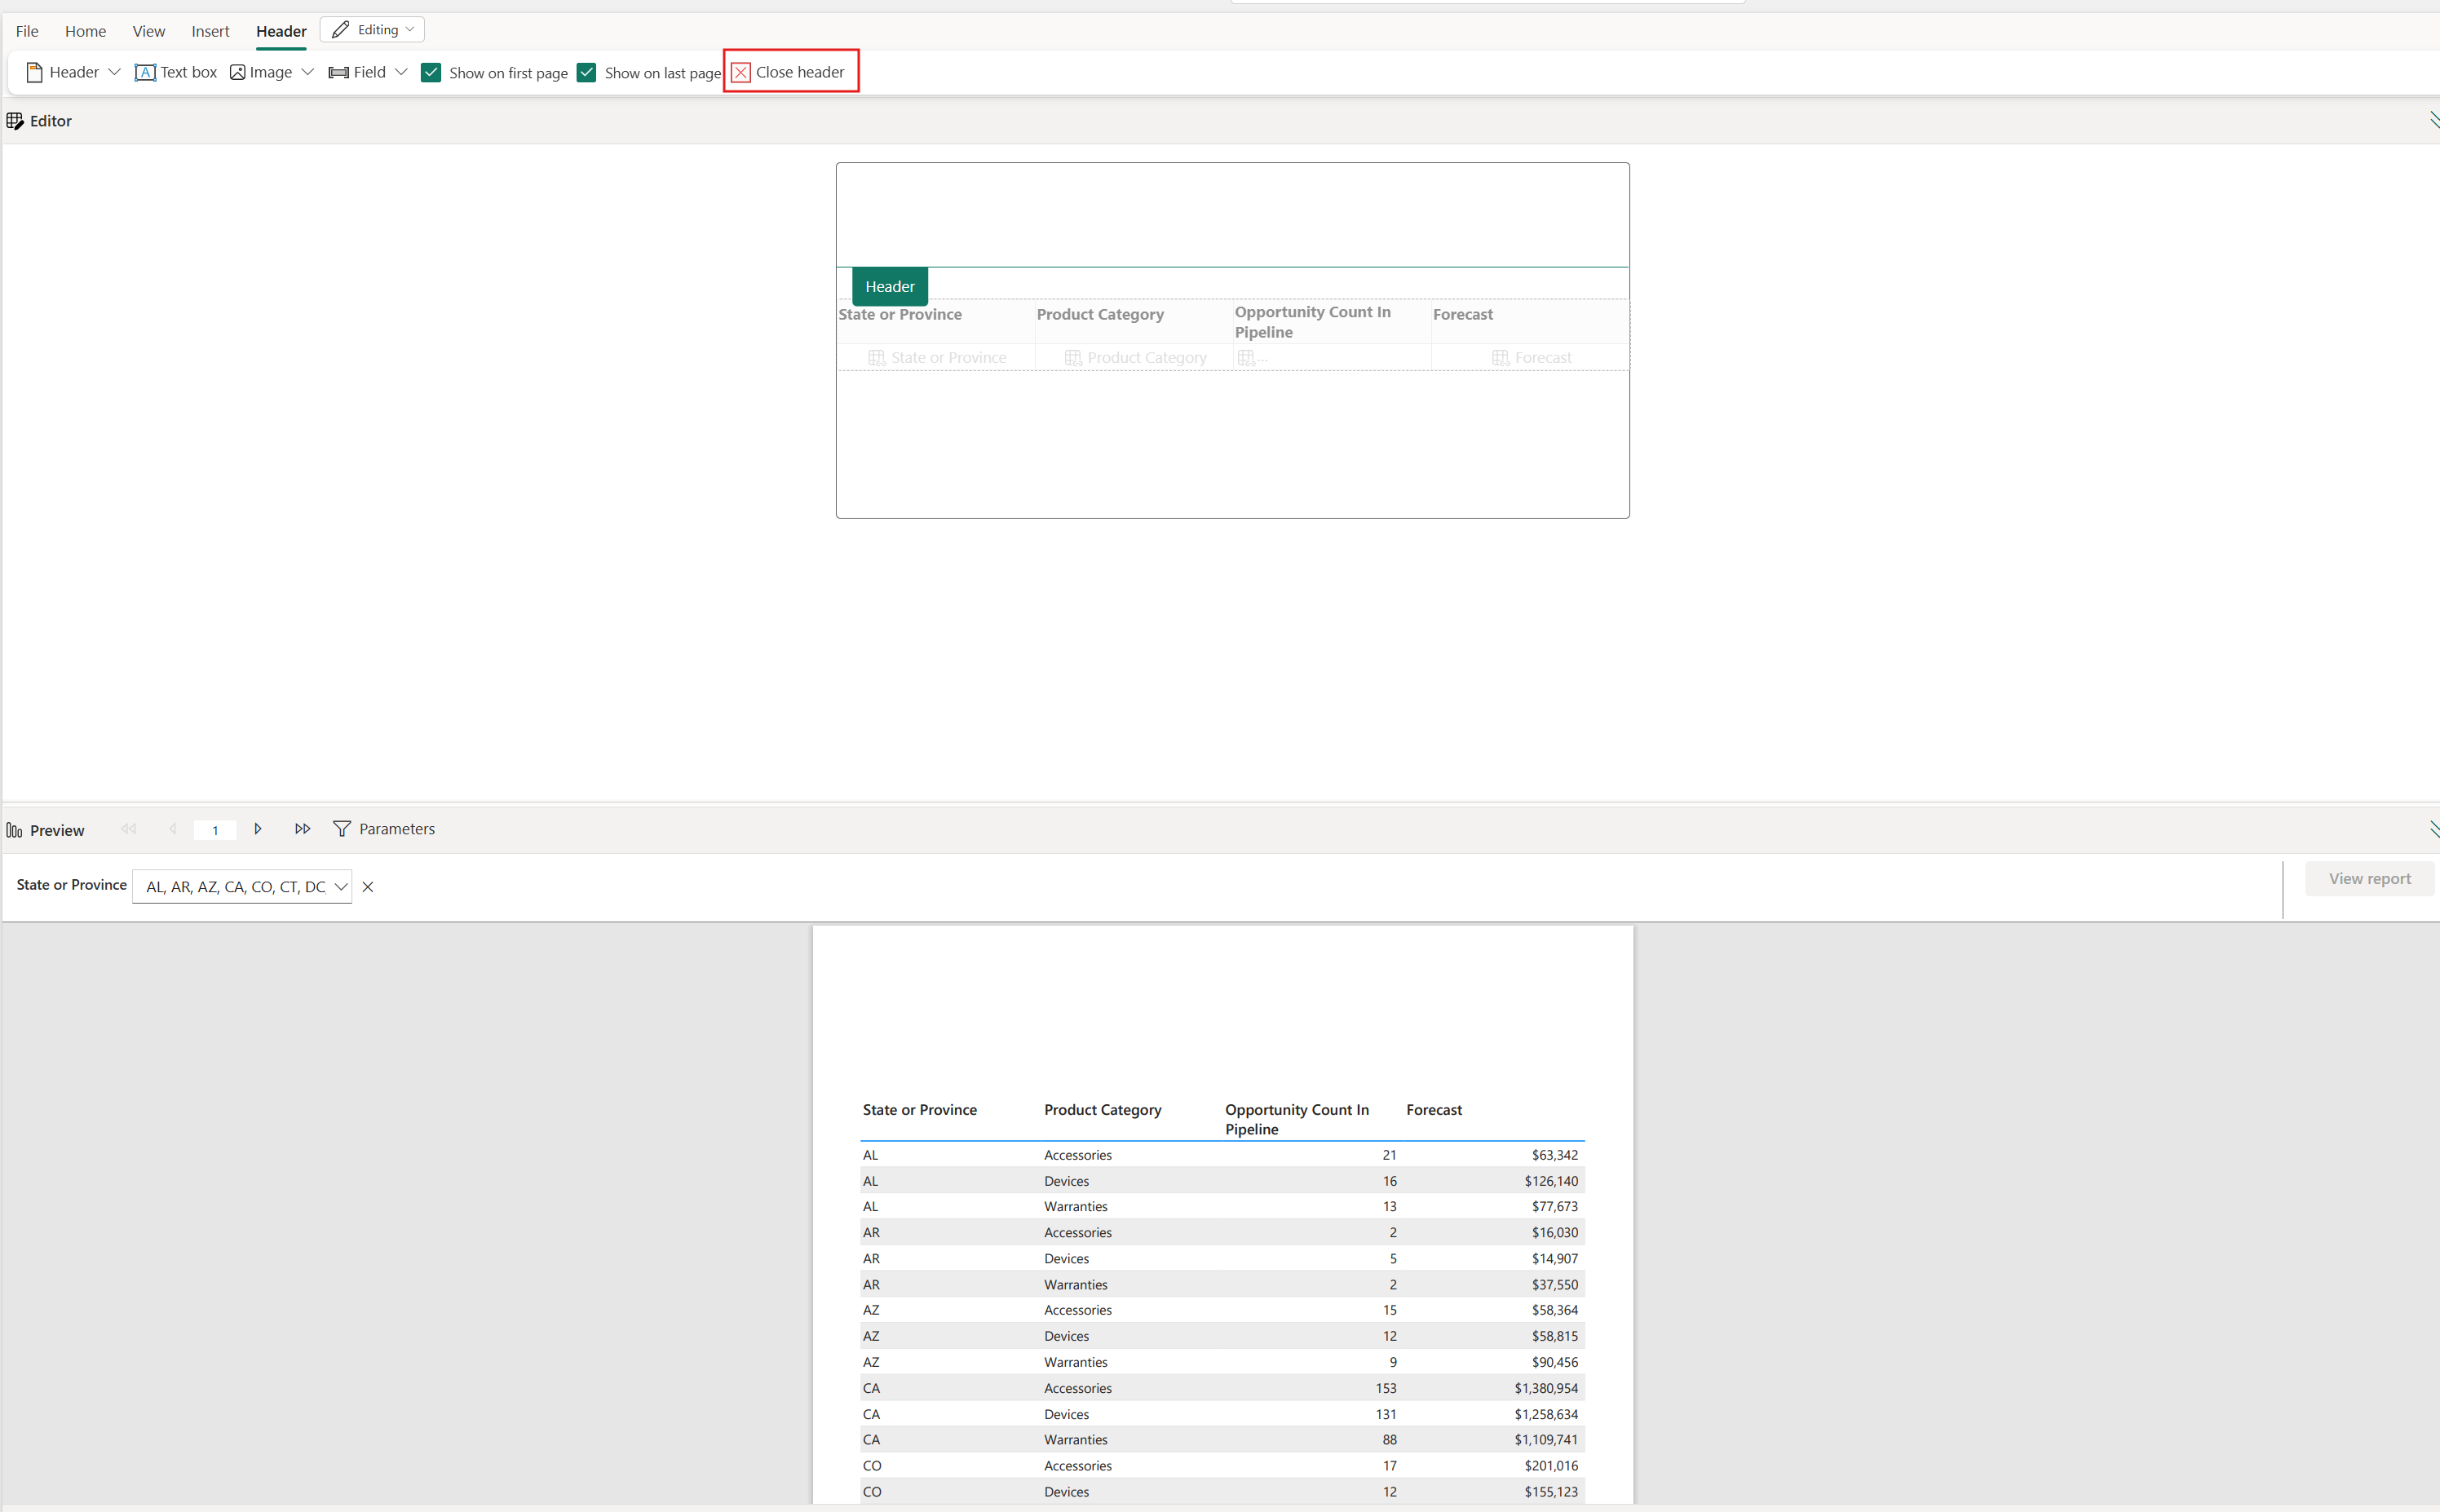
Task: Toggle Show on first page checkbox
Action: click(431, 72)
